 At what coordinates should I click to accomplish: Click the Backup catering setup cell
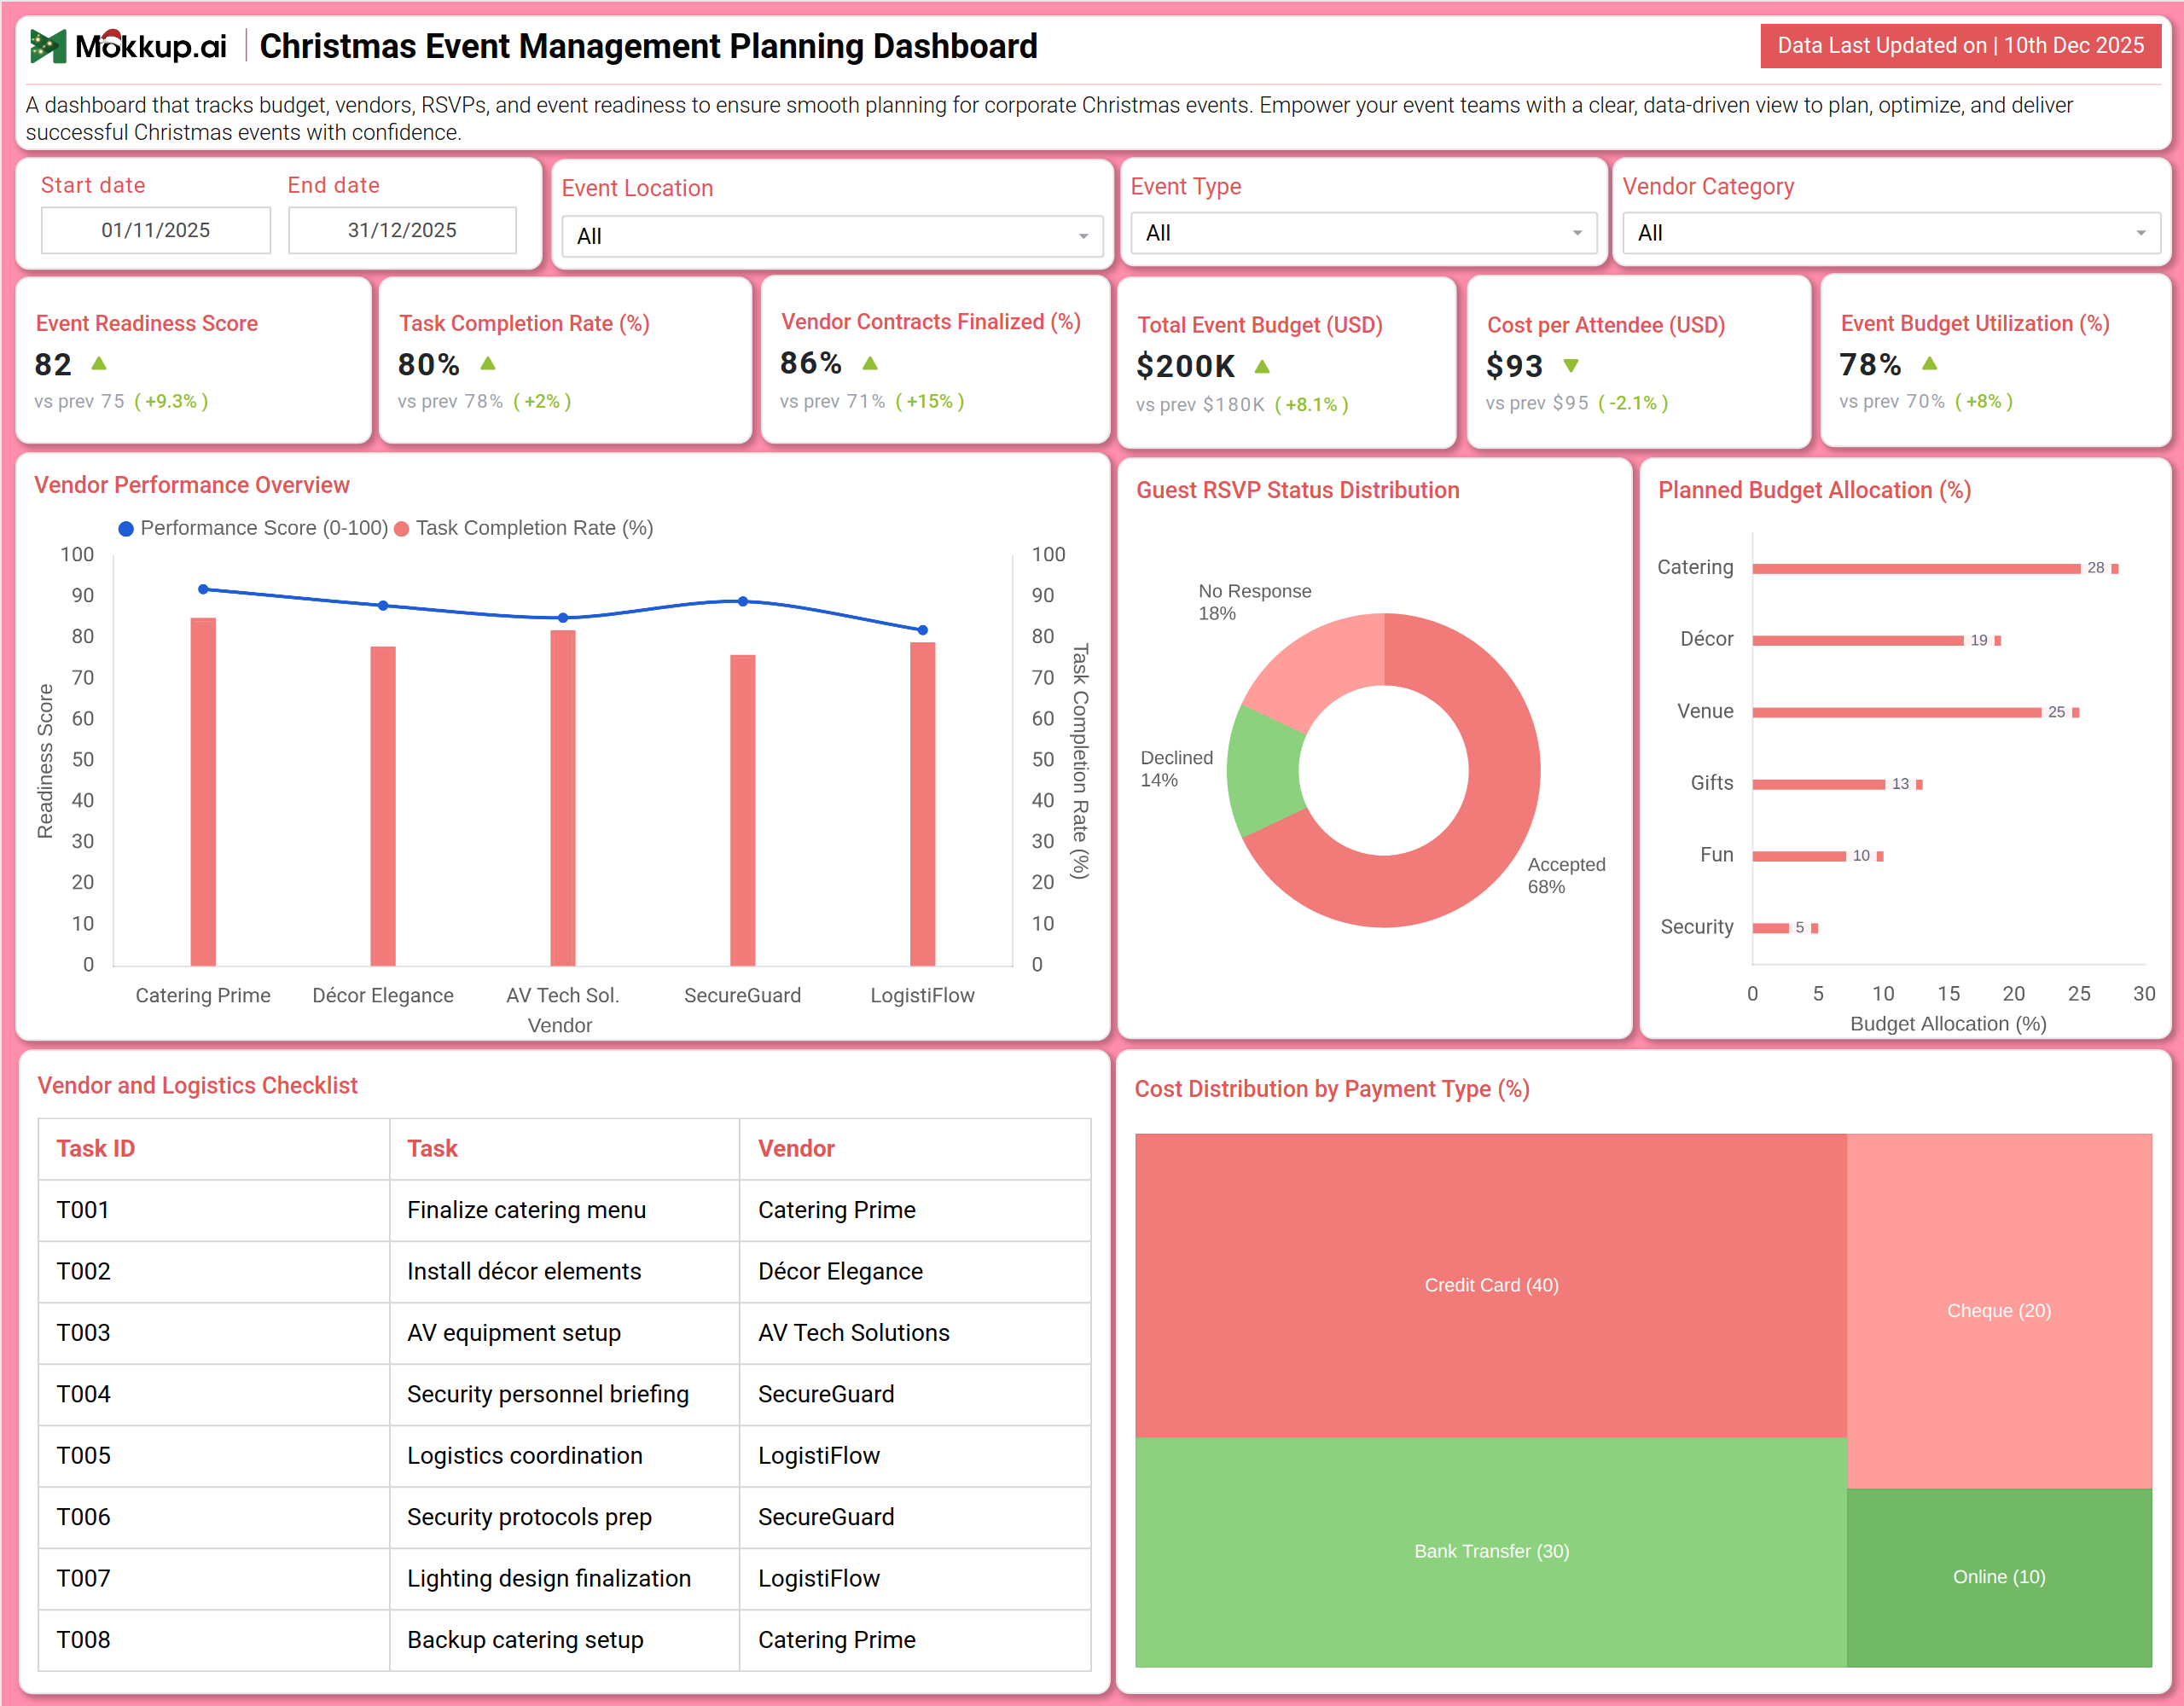(564, 1640)
